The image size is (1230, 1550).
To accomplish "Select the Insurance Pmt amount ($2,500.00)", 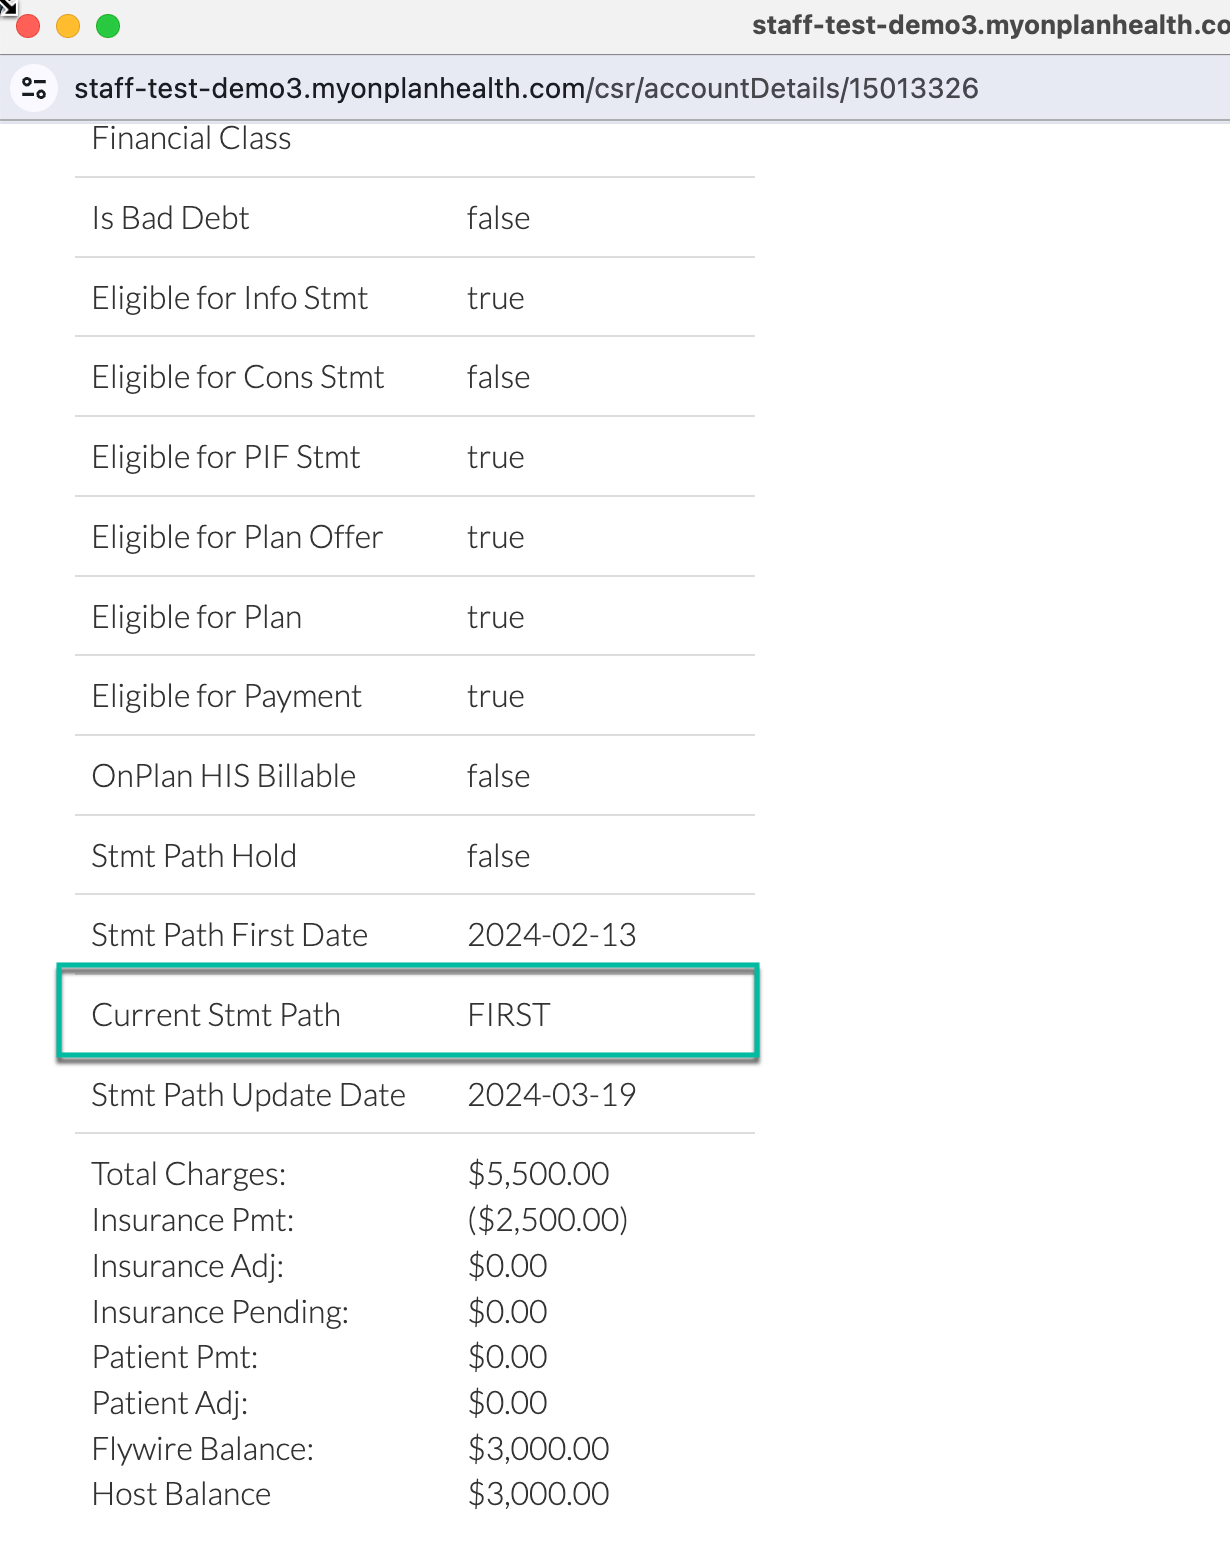I will coord(547,1219).
